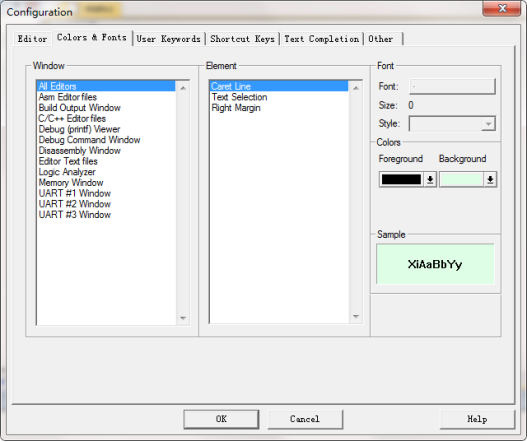Select the Colors & Fonts tab
Image resolution: width=527 pixels, height=442 pixels.
pos(92,38)
